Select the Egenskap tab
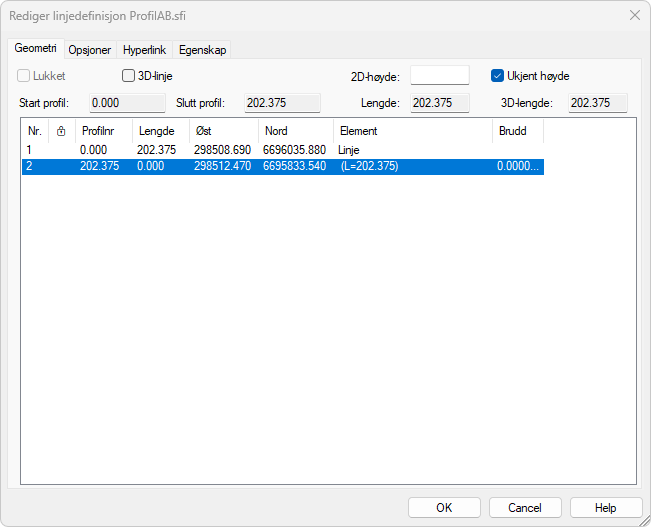 203,50
